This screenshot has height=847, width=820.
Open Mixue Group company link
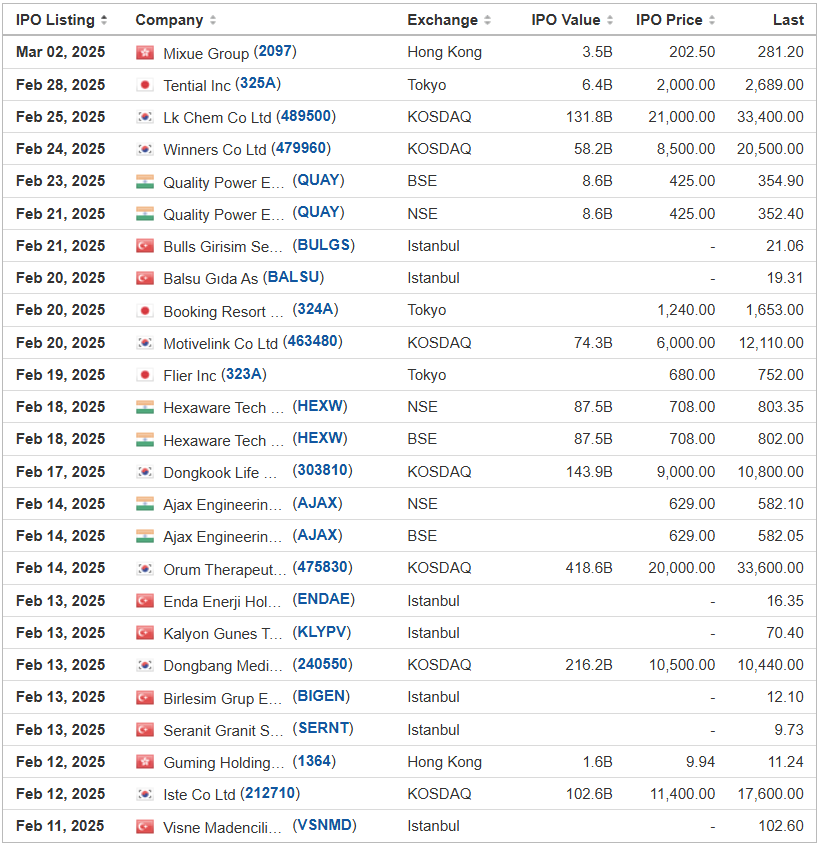pyautogui.click(x=206, y=53)
